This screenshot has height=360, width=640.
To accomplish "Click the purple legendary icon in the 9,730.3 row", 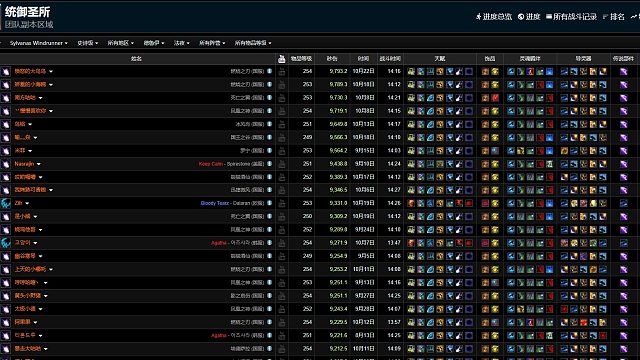I will point(624,98).
